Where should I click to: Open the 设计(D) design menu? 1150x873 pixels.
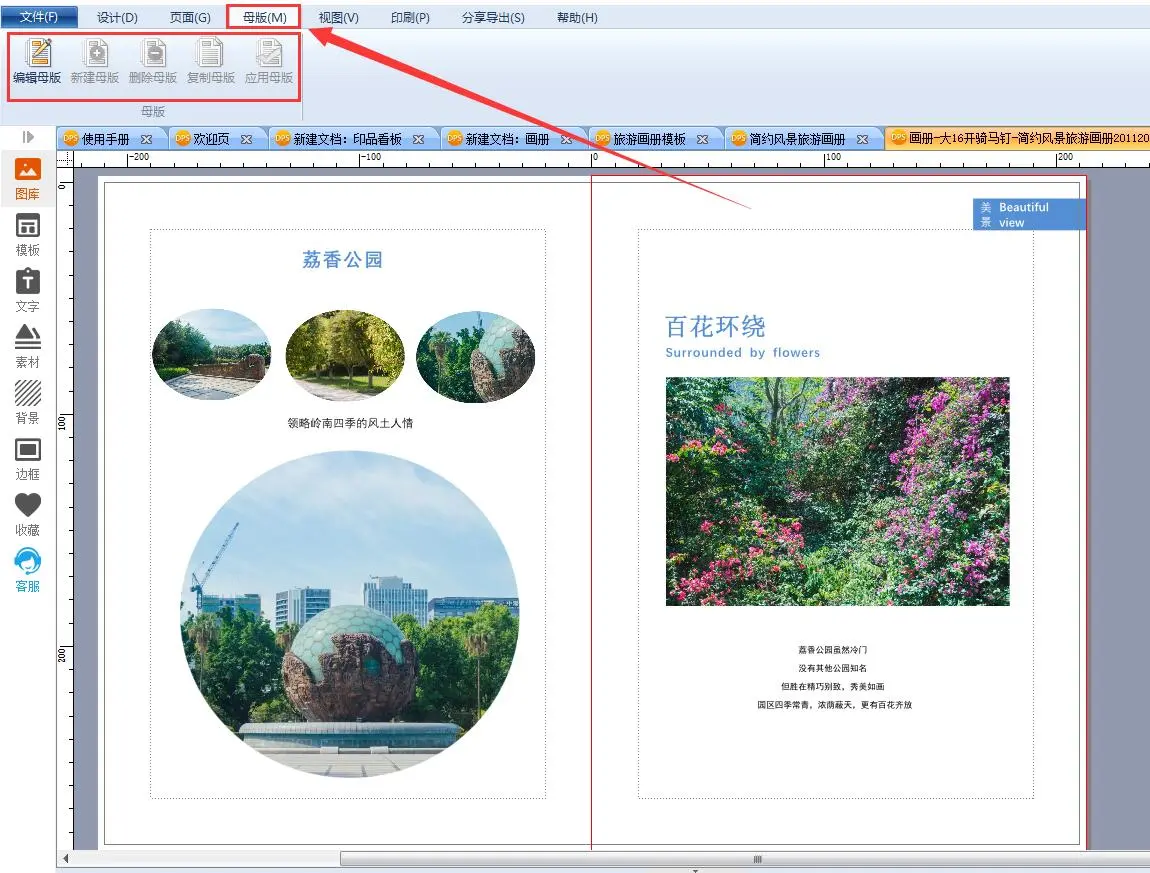117,17
